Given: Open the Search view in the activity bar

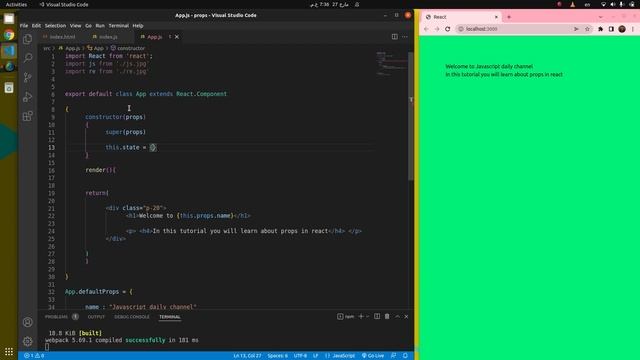Looking at the screenshot, I should point(27,58).
